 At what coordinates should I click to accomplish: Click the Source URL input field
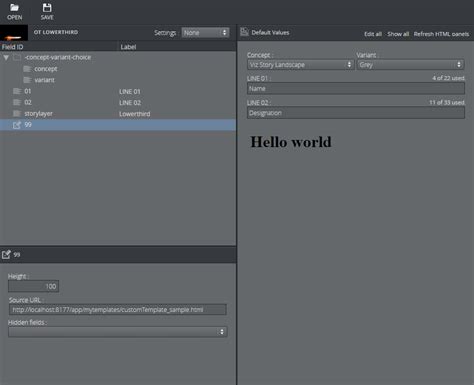pos(118,310)
